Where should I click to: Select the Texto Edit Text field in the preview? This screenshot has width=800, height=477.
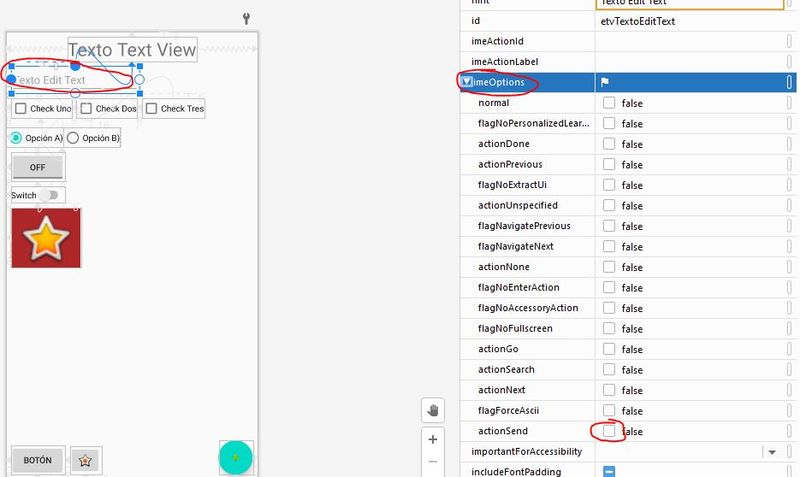[x=71, y=80]
